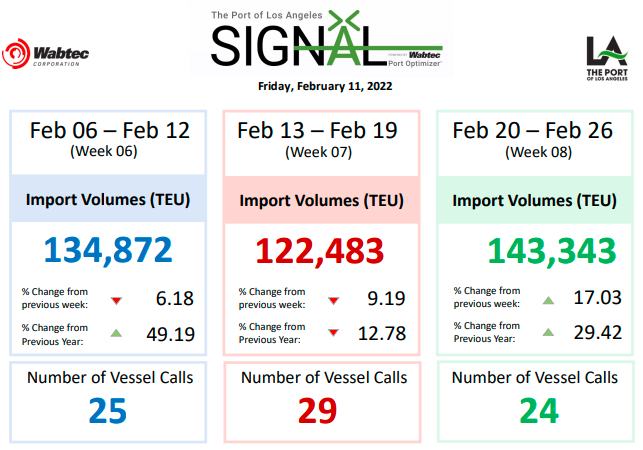Select the Feb 06 – Feb 12 week header
Screen dimensions: 643x450
pyautogui.click(x=109, y=138)
